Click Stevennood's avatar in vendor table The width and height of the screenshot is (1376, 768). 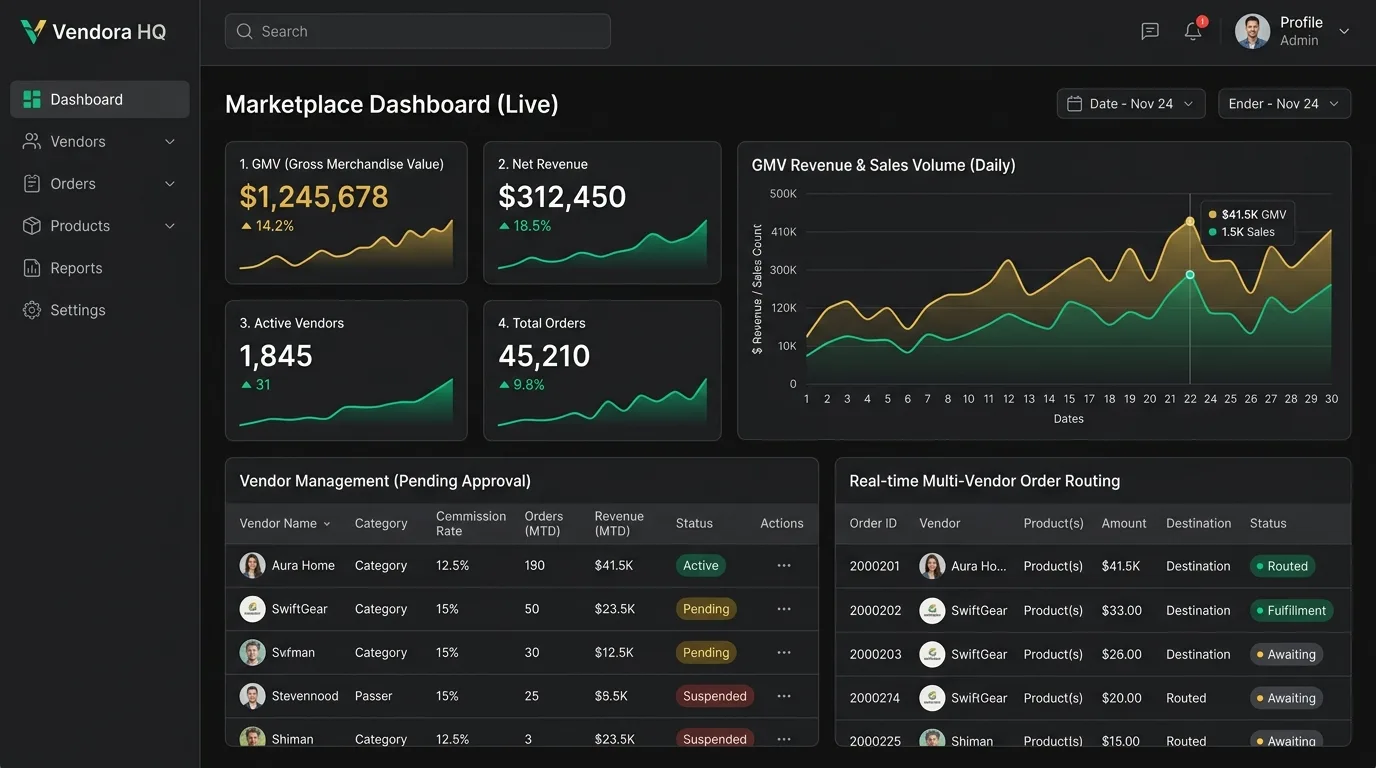(252, 696)
